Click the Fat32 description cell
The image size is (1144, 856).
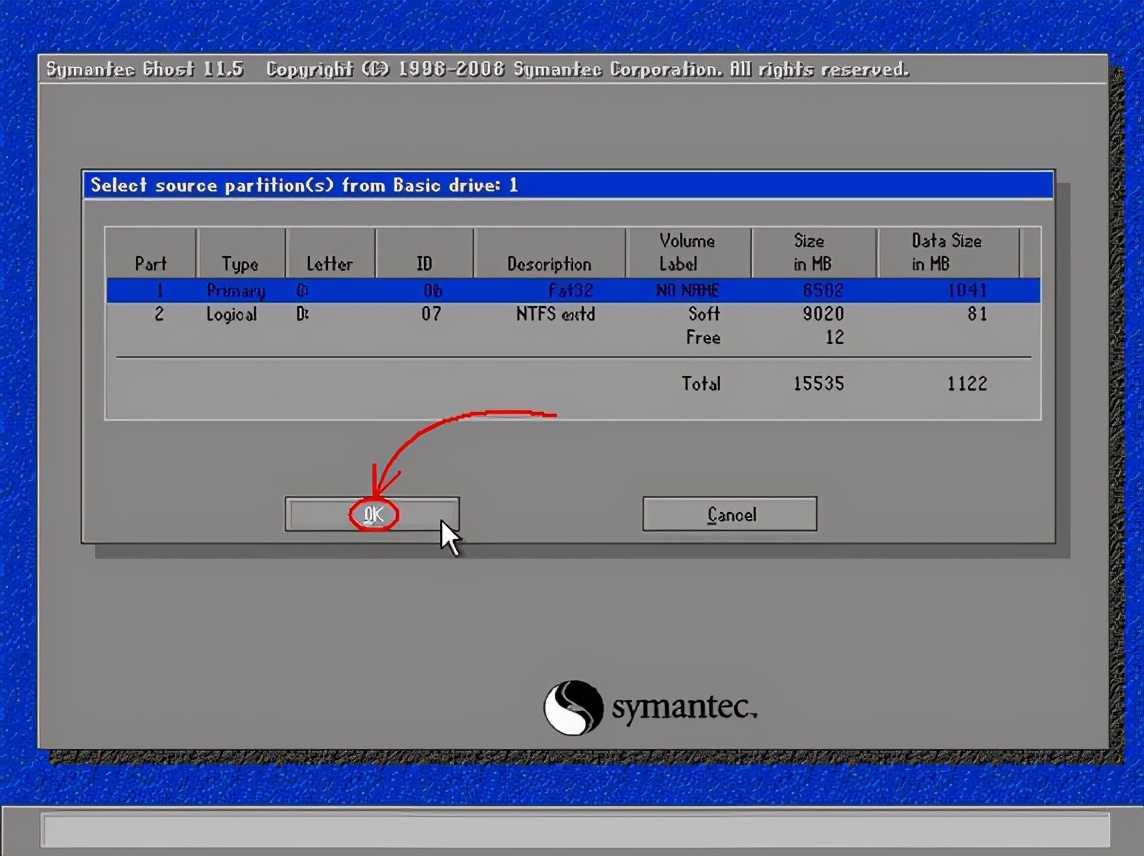[x=571, y=291]
